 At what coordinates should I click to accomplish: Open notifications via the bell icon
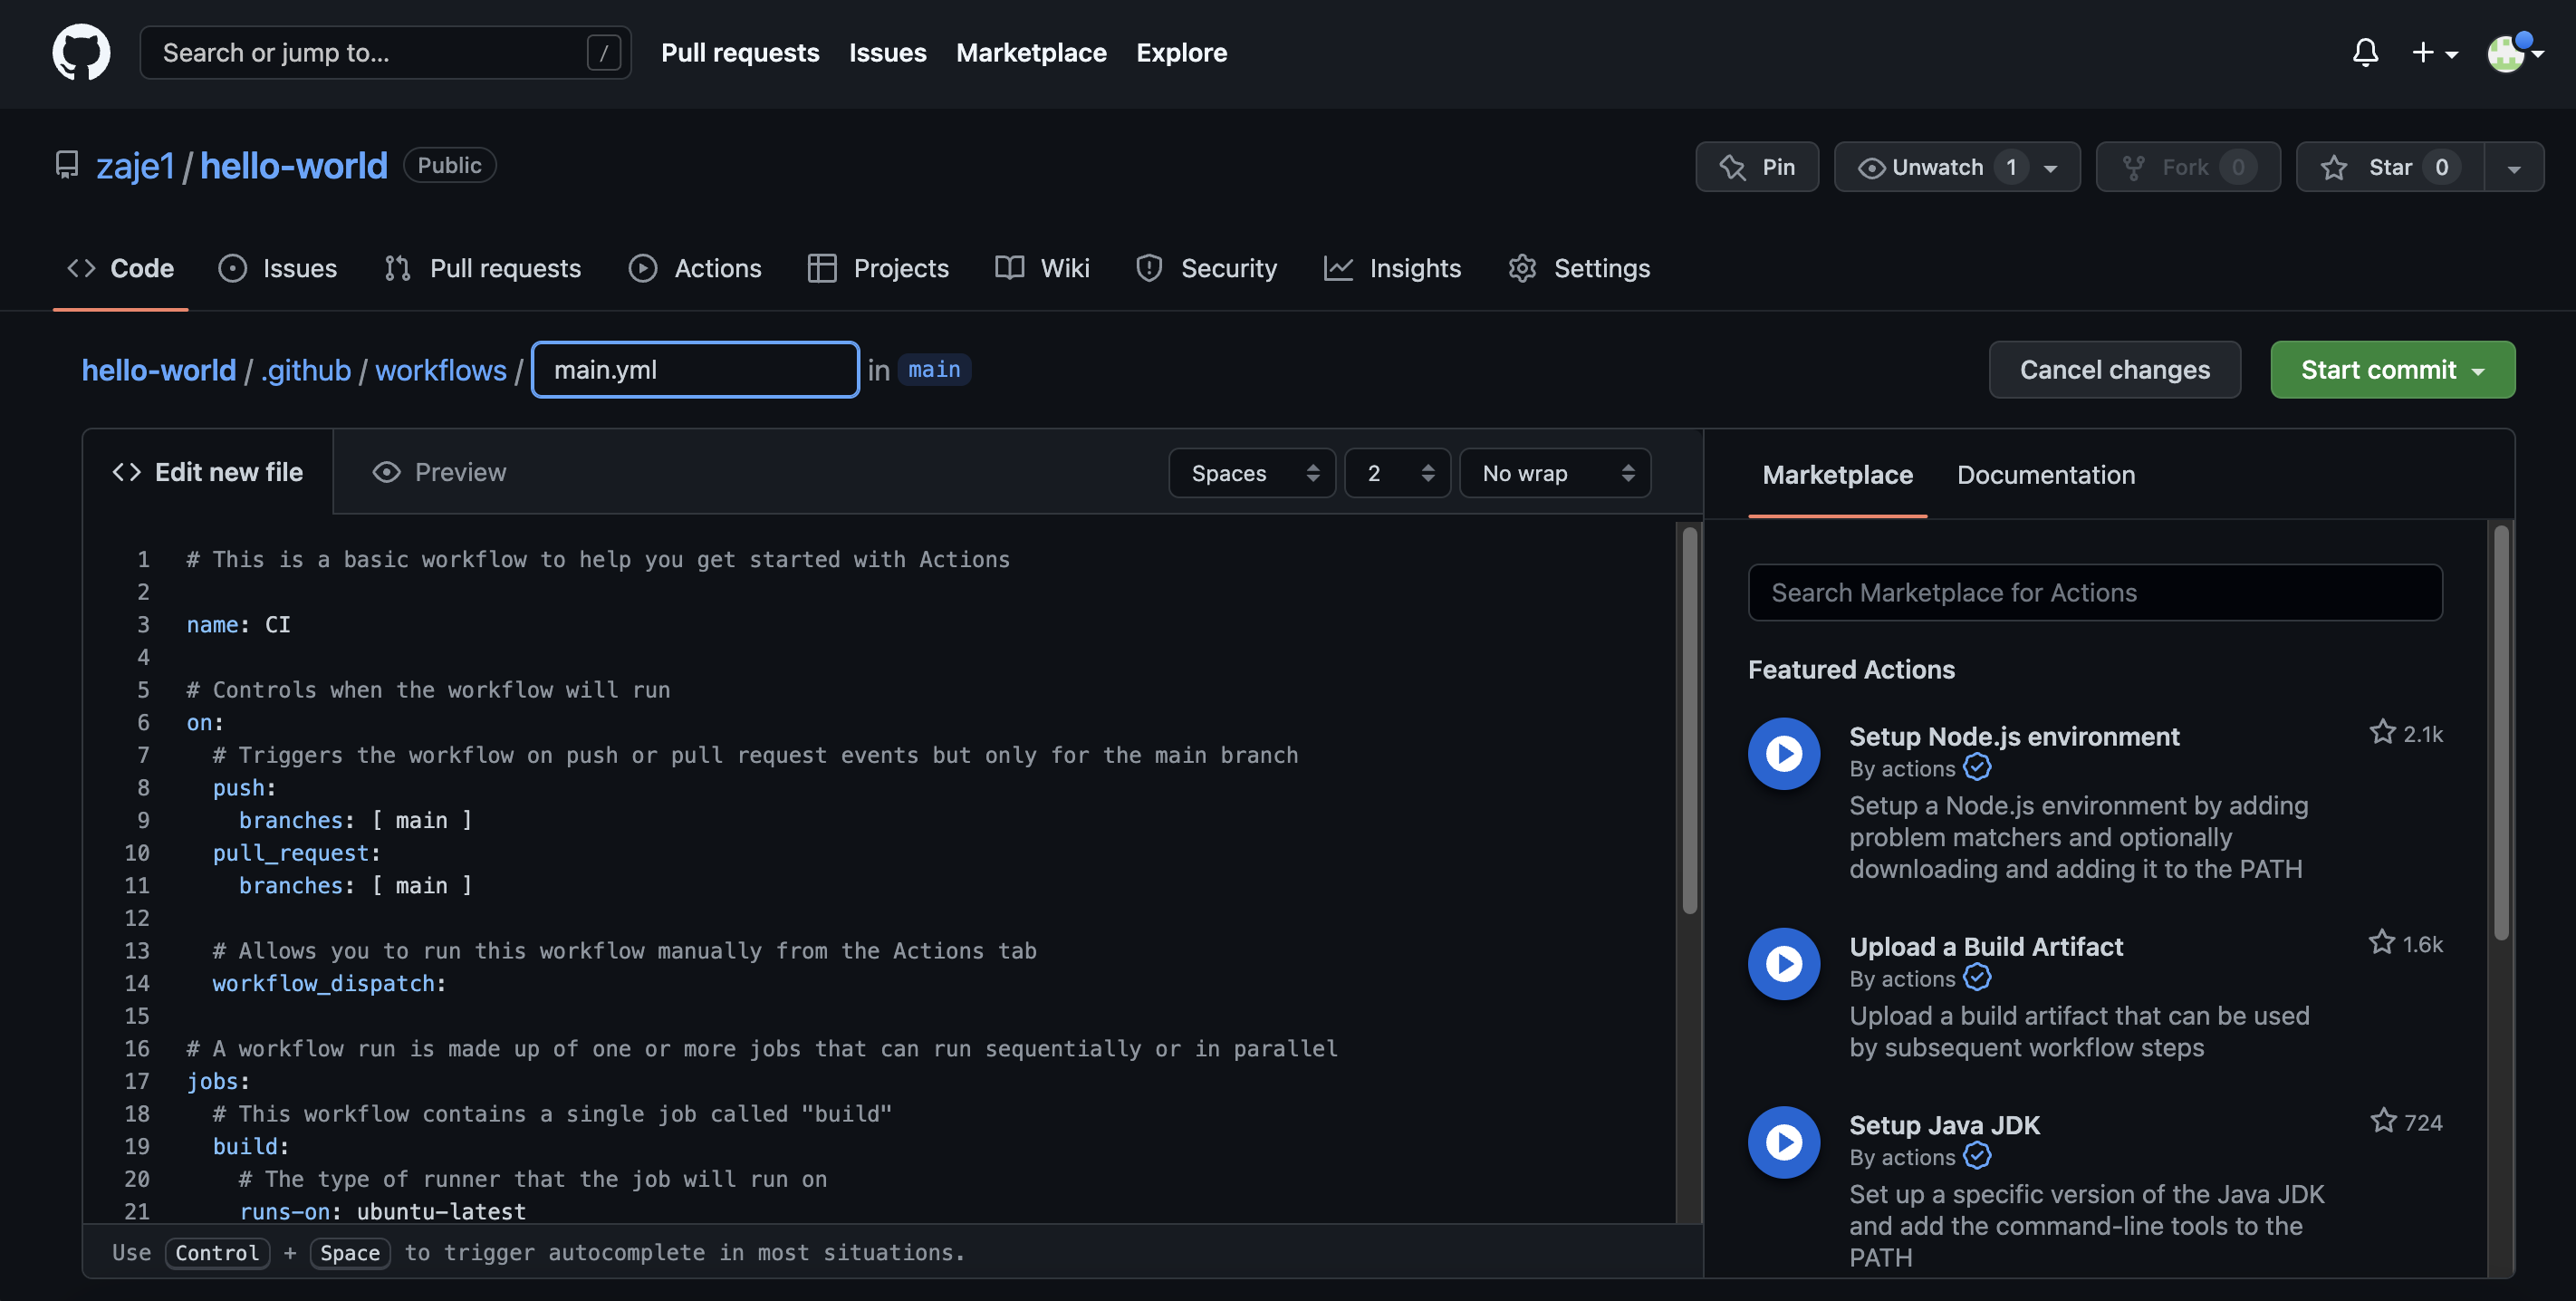pos(2365,53)
